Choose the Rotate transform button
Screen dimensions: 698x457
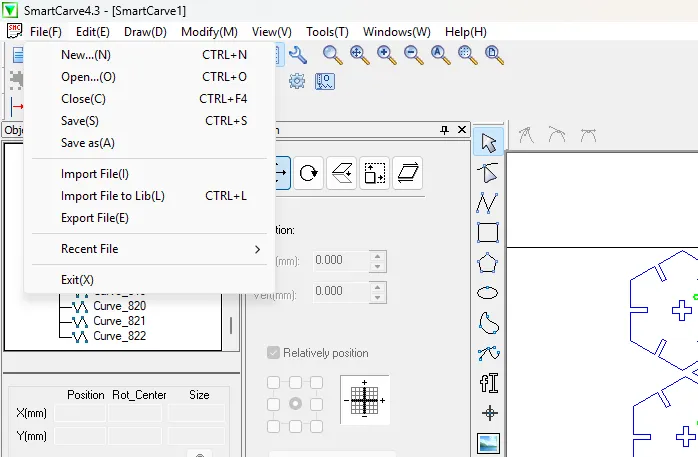308,173
